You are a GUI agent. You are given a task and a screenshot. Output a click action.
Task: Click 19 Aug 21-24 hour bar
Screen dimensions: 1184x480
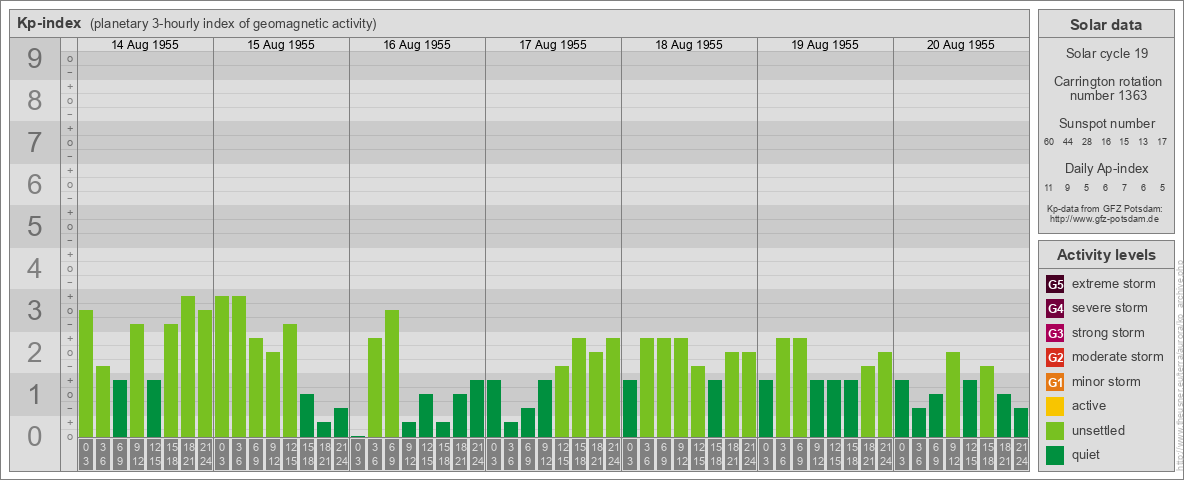pos(885,395)
